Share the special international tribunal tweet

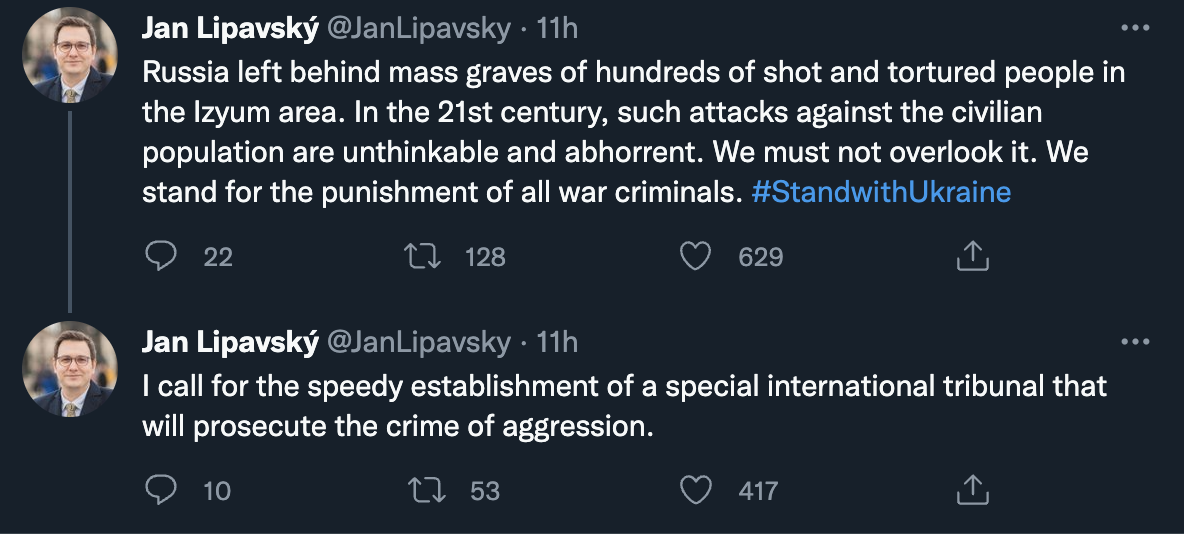click(x=972, y=490)
